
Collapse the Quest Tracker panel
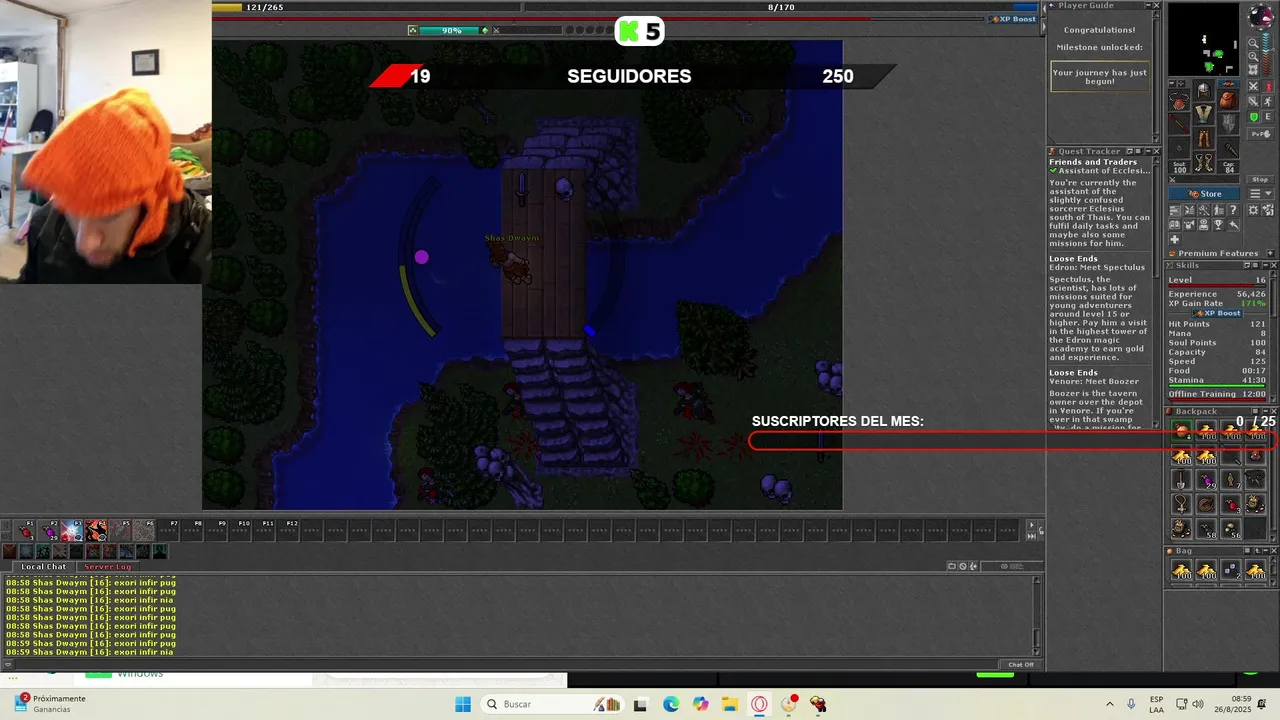tap(1147, 151)
